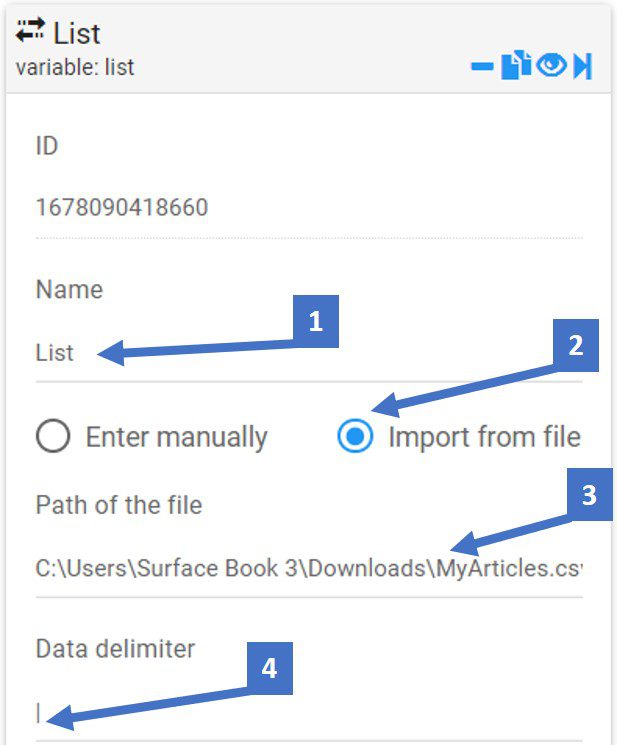Collapse the List block with minus icon
Viewport: 617px width, 749px height.
[482, 66]
